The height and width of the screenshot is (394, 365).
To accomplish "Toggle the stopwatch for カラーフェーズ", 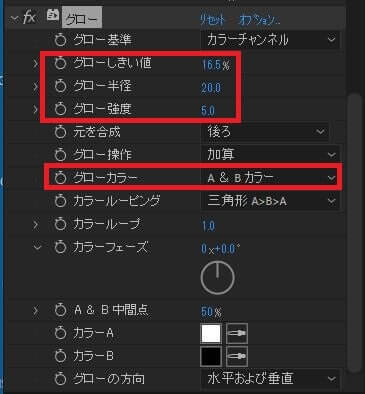I will click(x=61, y=247).
